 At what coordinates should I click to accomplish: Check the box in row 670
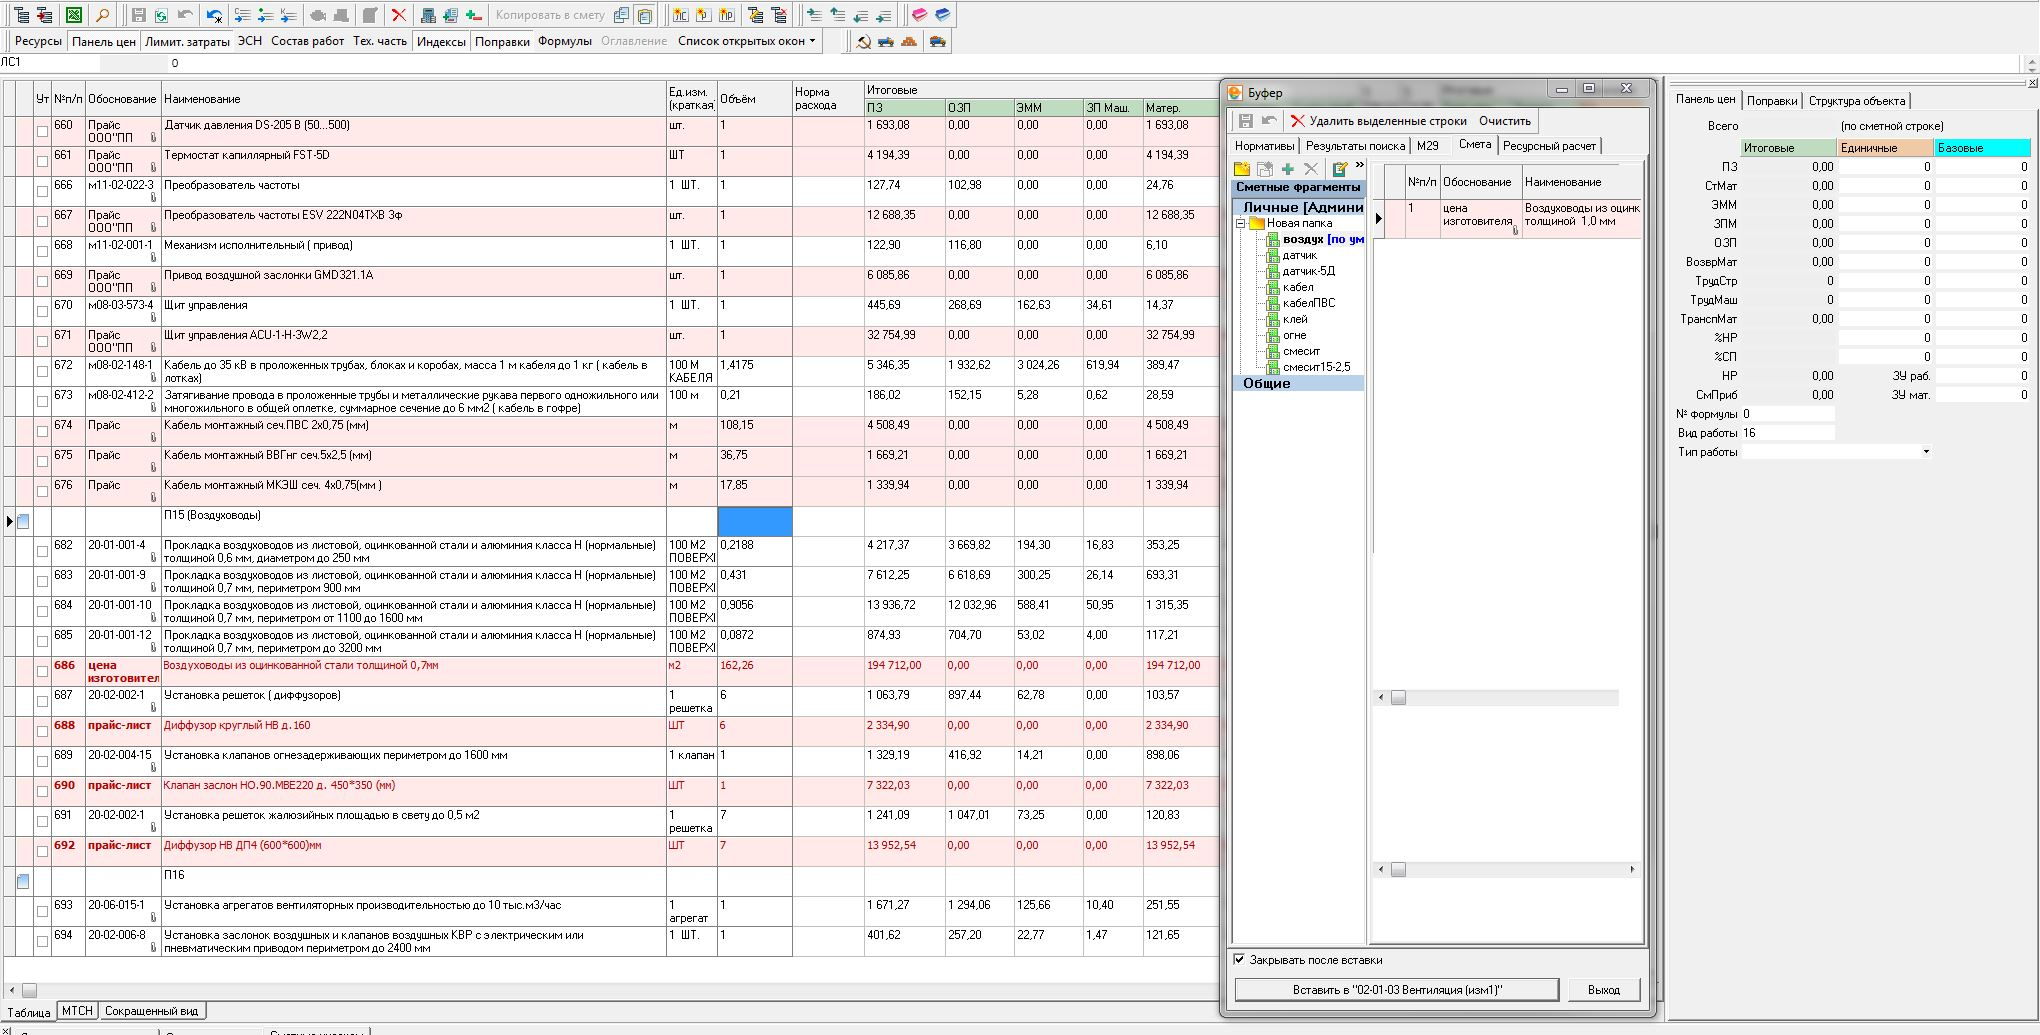(x=42, y=311)
